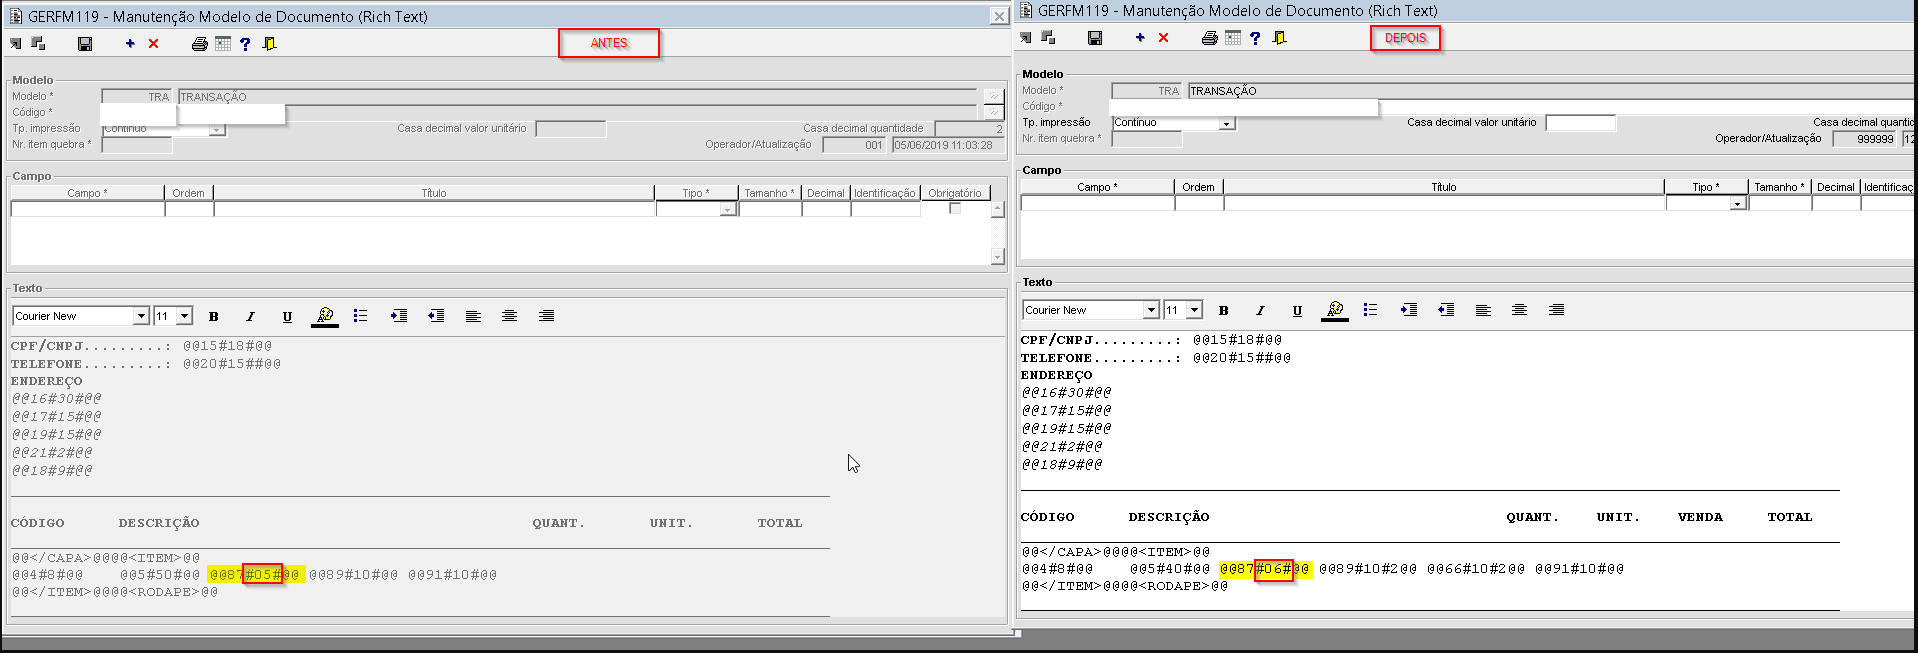This screenshot has height=653, width=1918.
Task: Click the blue plus add icon in ANTES window
Action: pyautogui.click(x=130, y=44)
